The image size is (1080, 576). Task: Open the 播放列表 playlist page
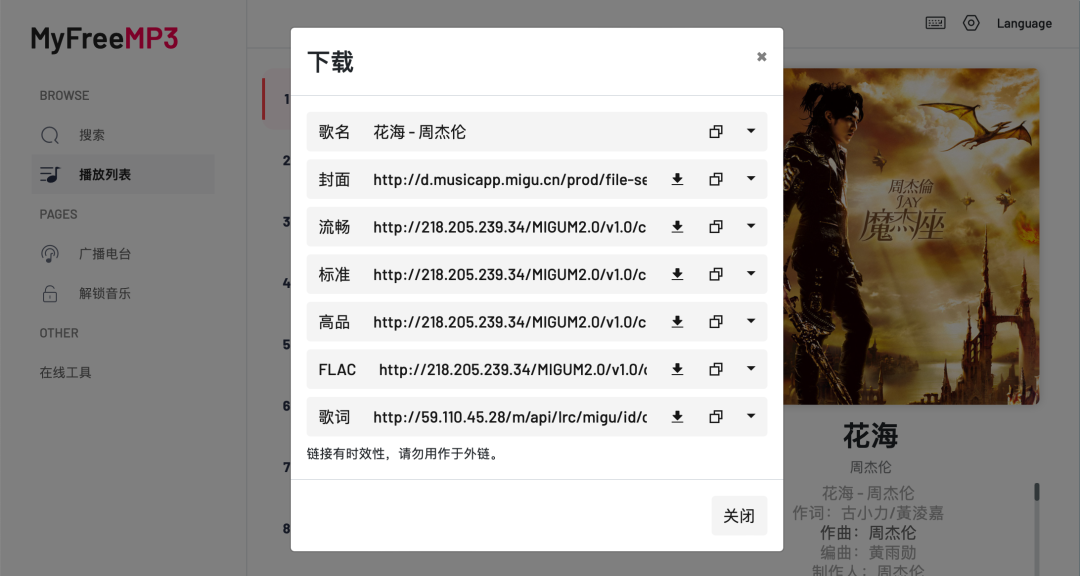[123, 174]
